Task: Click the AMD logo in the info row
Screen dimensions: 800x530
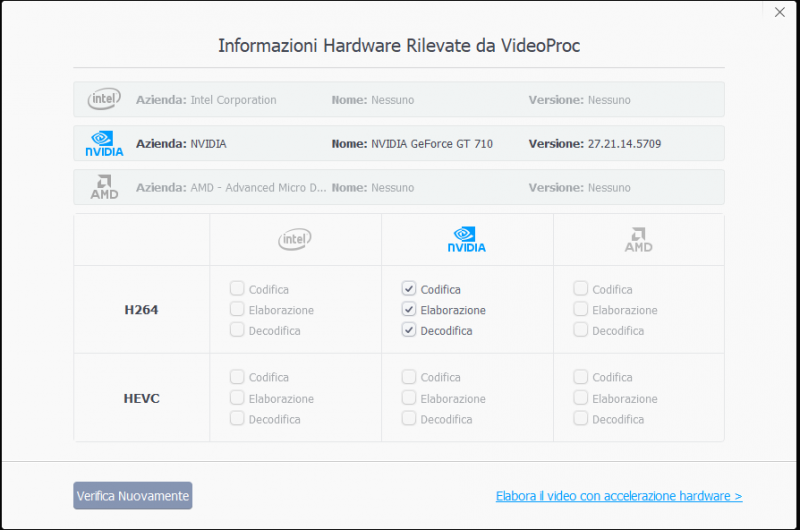Action: coord(104,187)
